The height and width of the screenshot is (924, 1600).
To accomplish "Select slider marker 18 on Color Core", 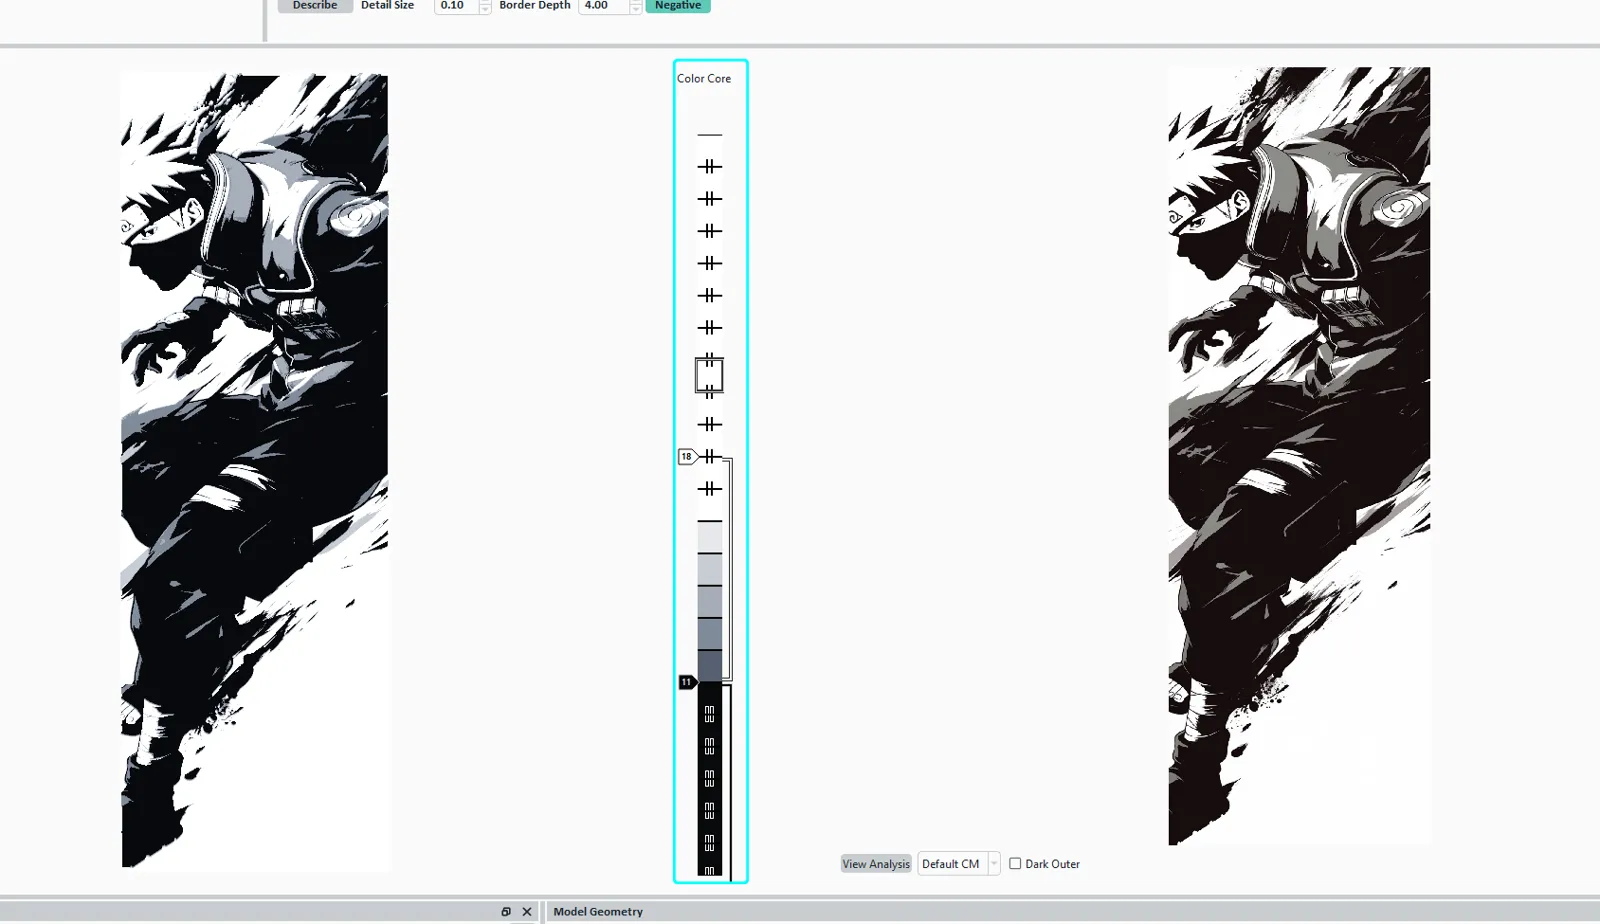I will pyautogui.click(x=687, y=457).
